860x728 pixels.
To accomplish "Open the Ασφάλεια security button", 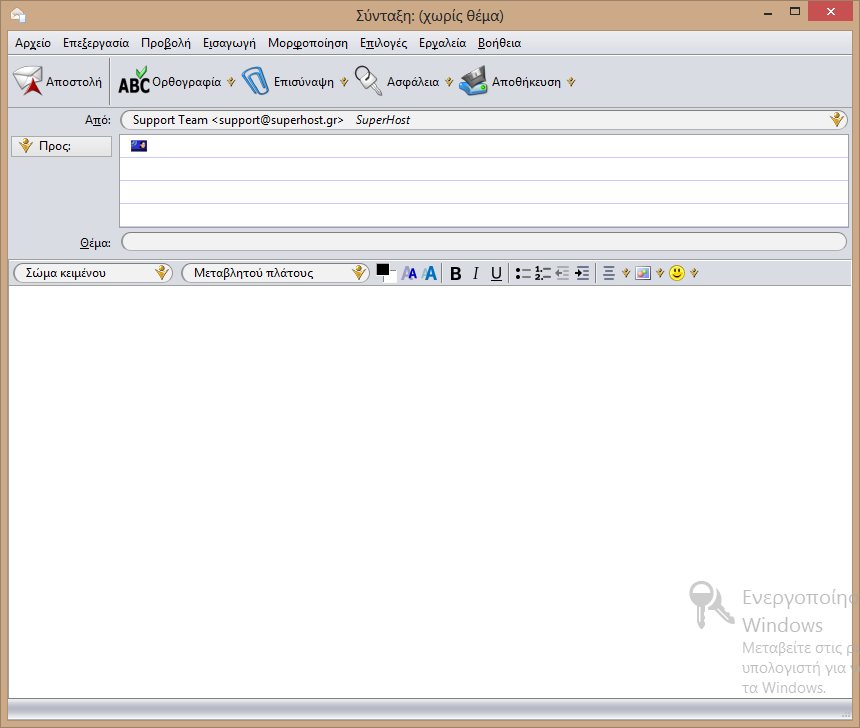I will point(397,82).
